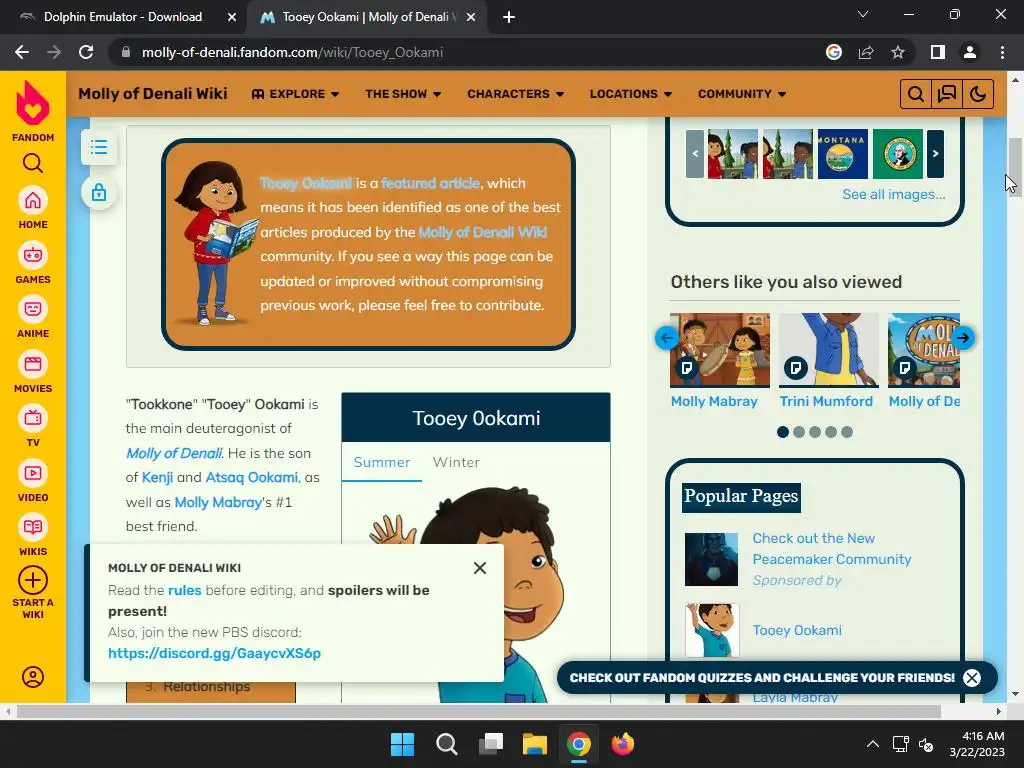Click the page lock icon
Viewport: 1024px width, 768px height.
99,193
